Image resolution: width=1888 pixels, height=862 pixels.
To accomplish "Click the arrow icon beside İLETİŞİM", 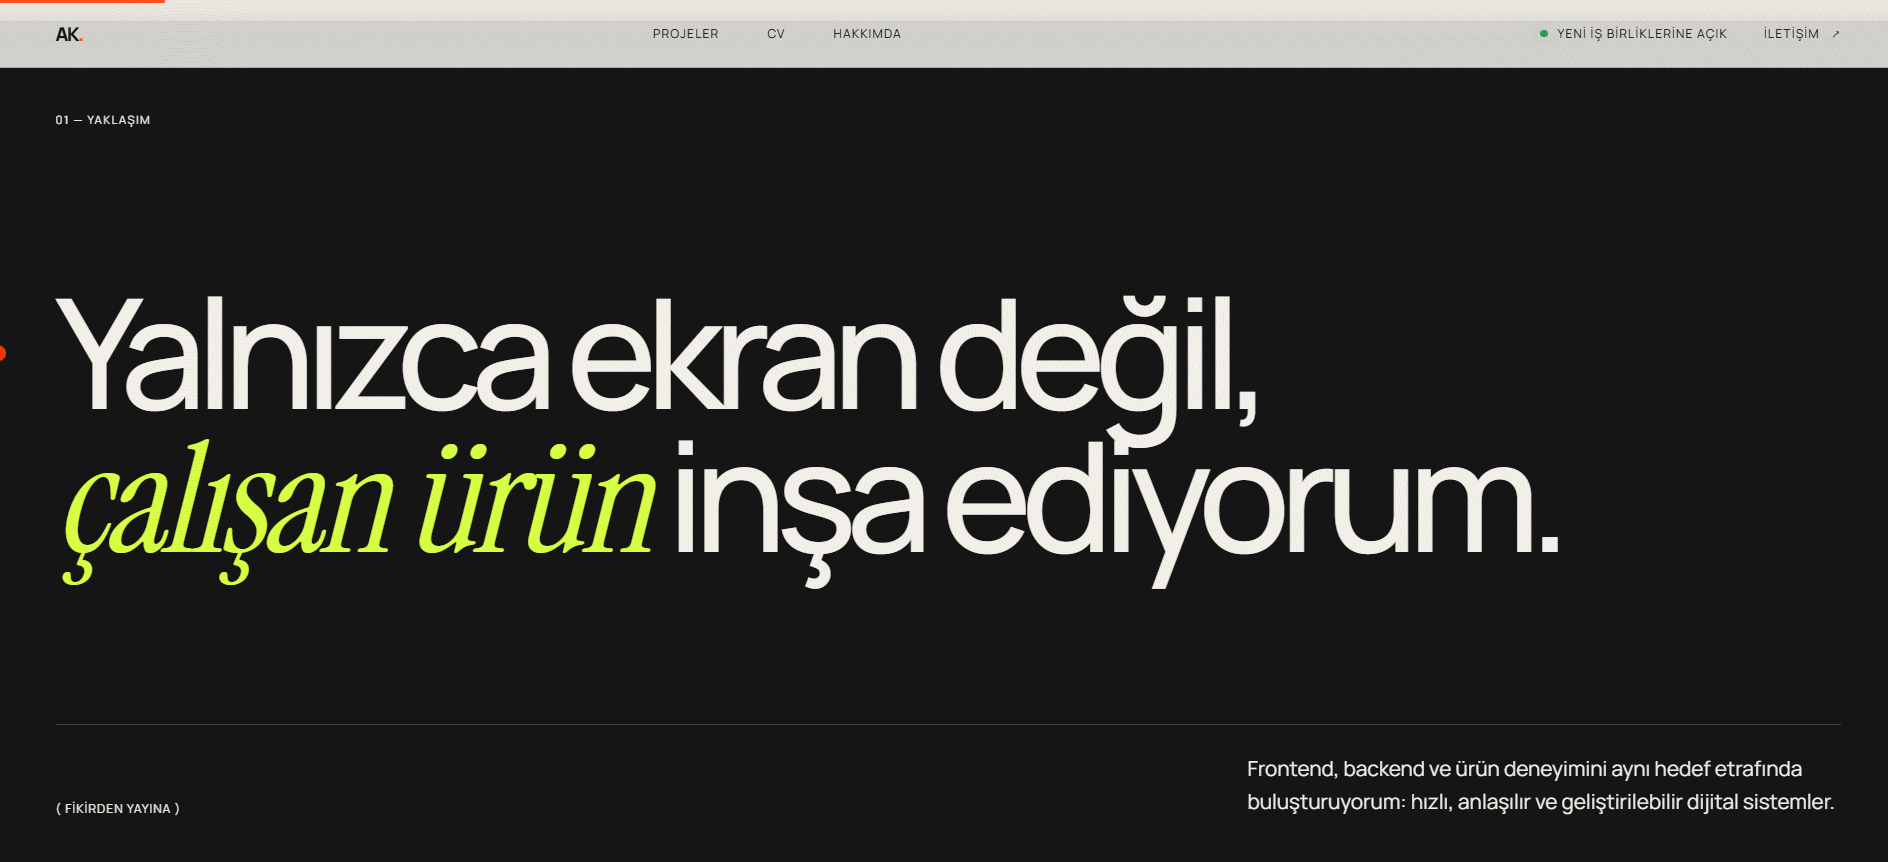I will click(x=1836, y=34).
